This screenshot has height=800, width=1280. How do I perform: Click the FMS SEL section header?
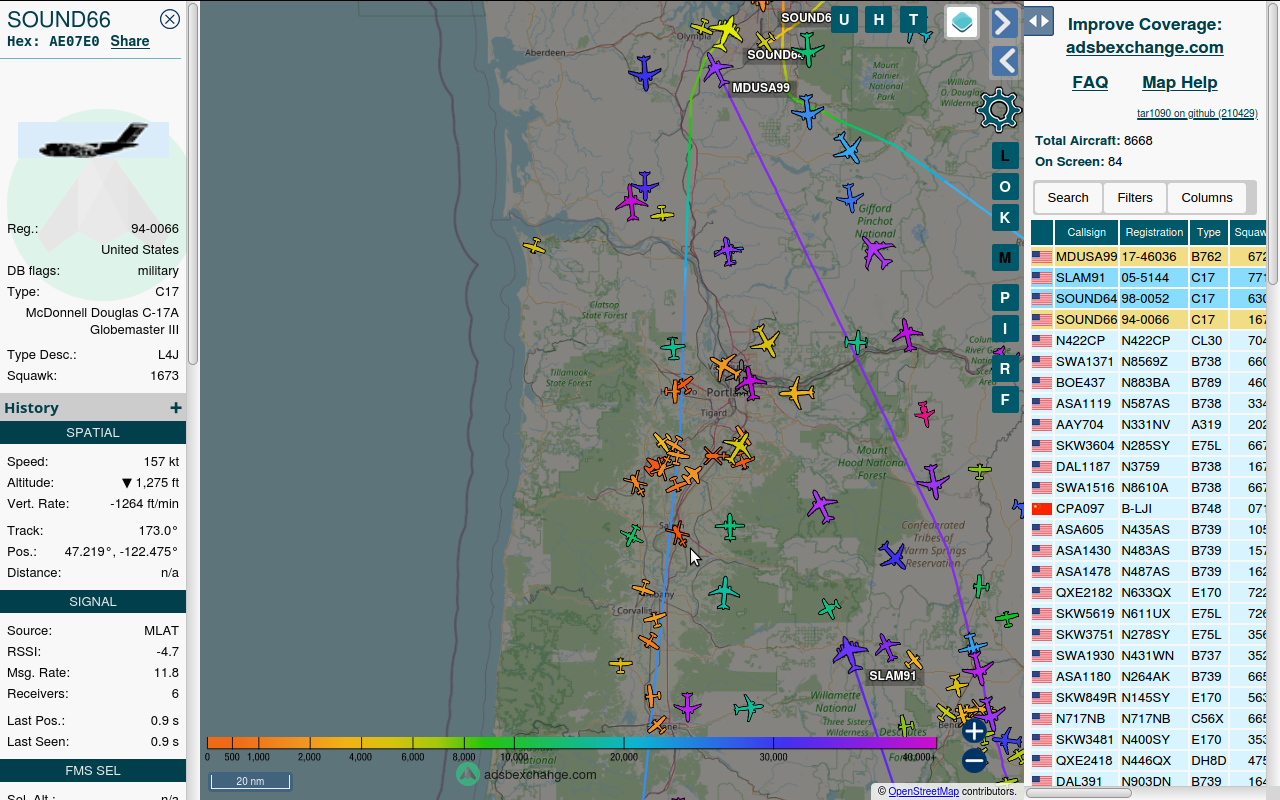pyautogui.click(x=93, y=770)
